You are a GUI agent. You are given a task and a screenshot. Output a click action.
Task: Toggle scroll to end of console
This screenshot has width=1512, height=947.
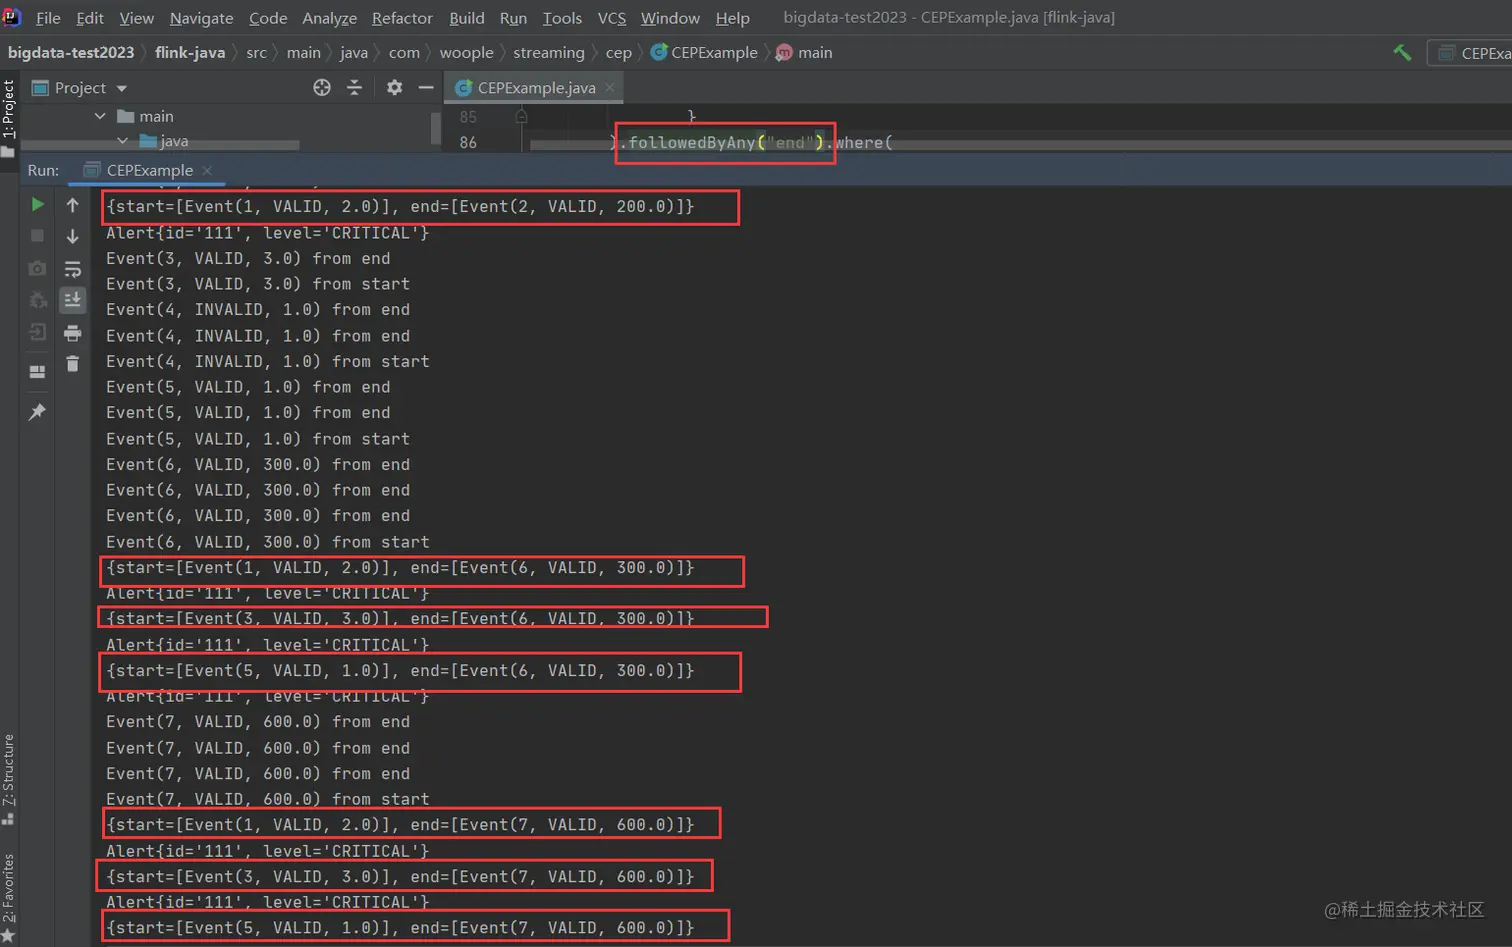point(72,299)
